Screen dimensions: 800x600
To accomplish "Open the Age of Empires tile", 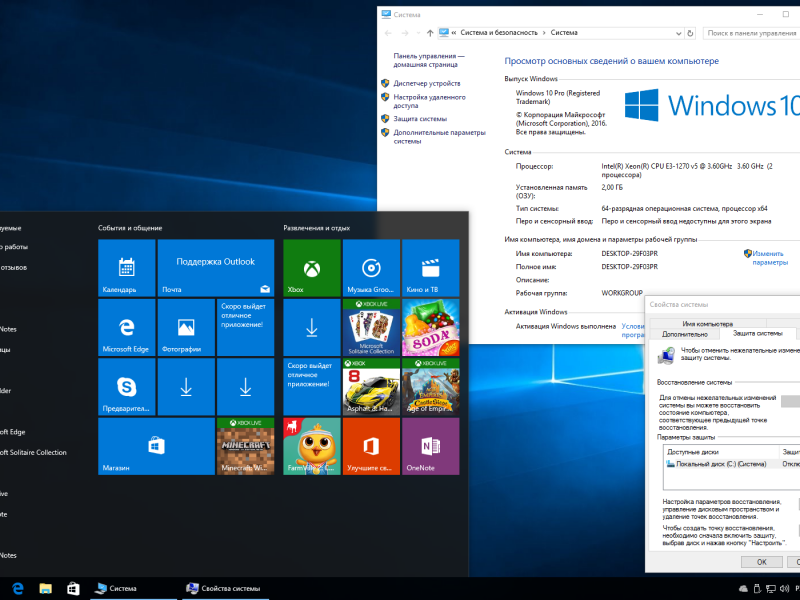I will point(431,387).
